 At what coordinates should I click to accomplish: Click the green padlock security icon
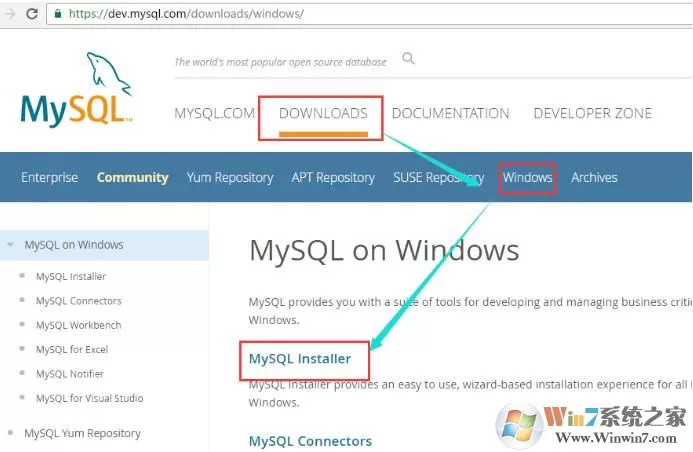58,14
